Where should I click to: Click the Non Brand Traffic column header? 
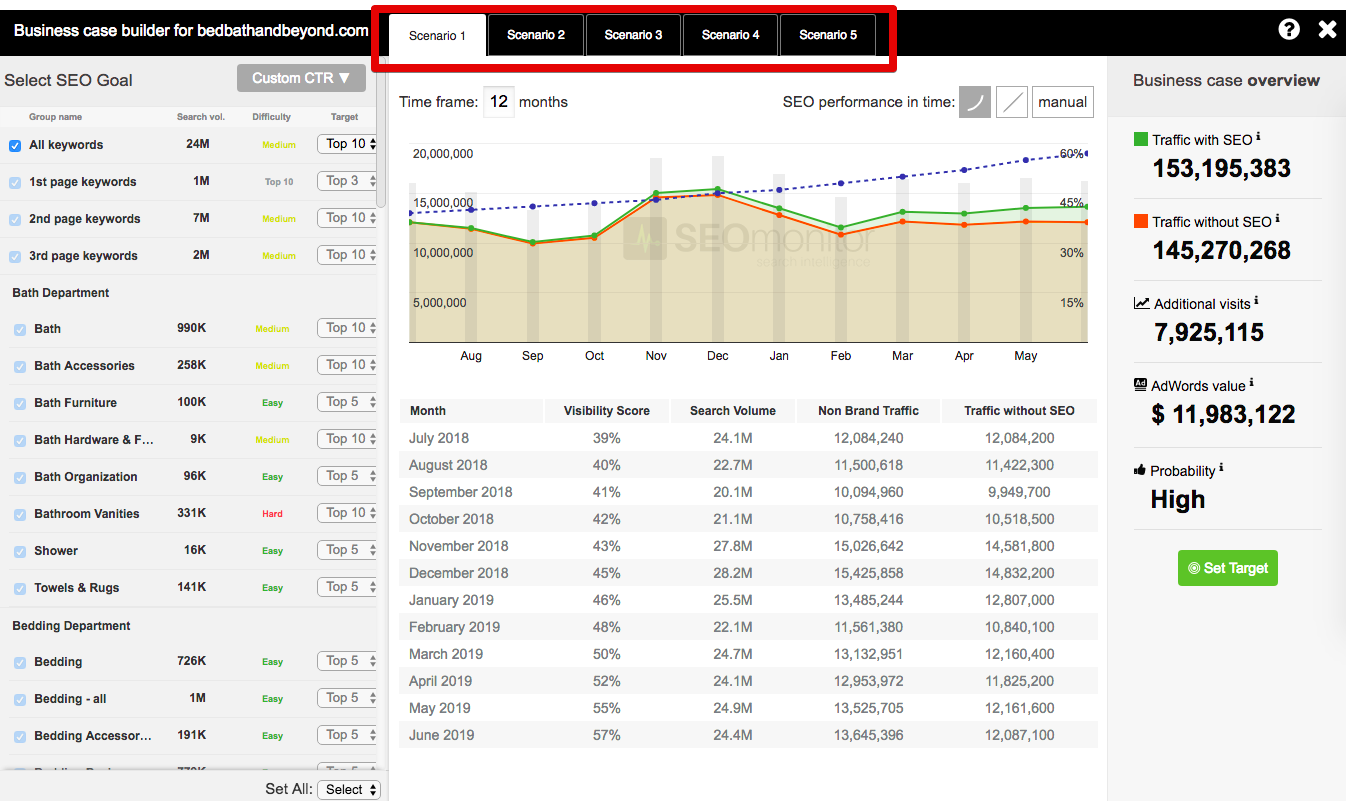868,411
